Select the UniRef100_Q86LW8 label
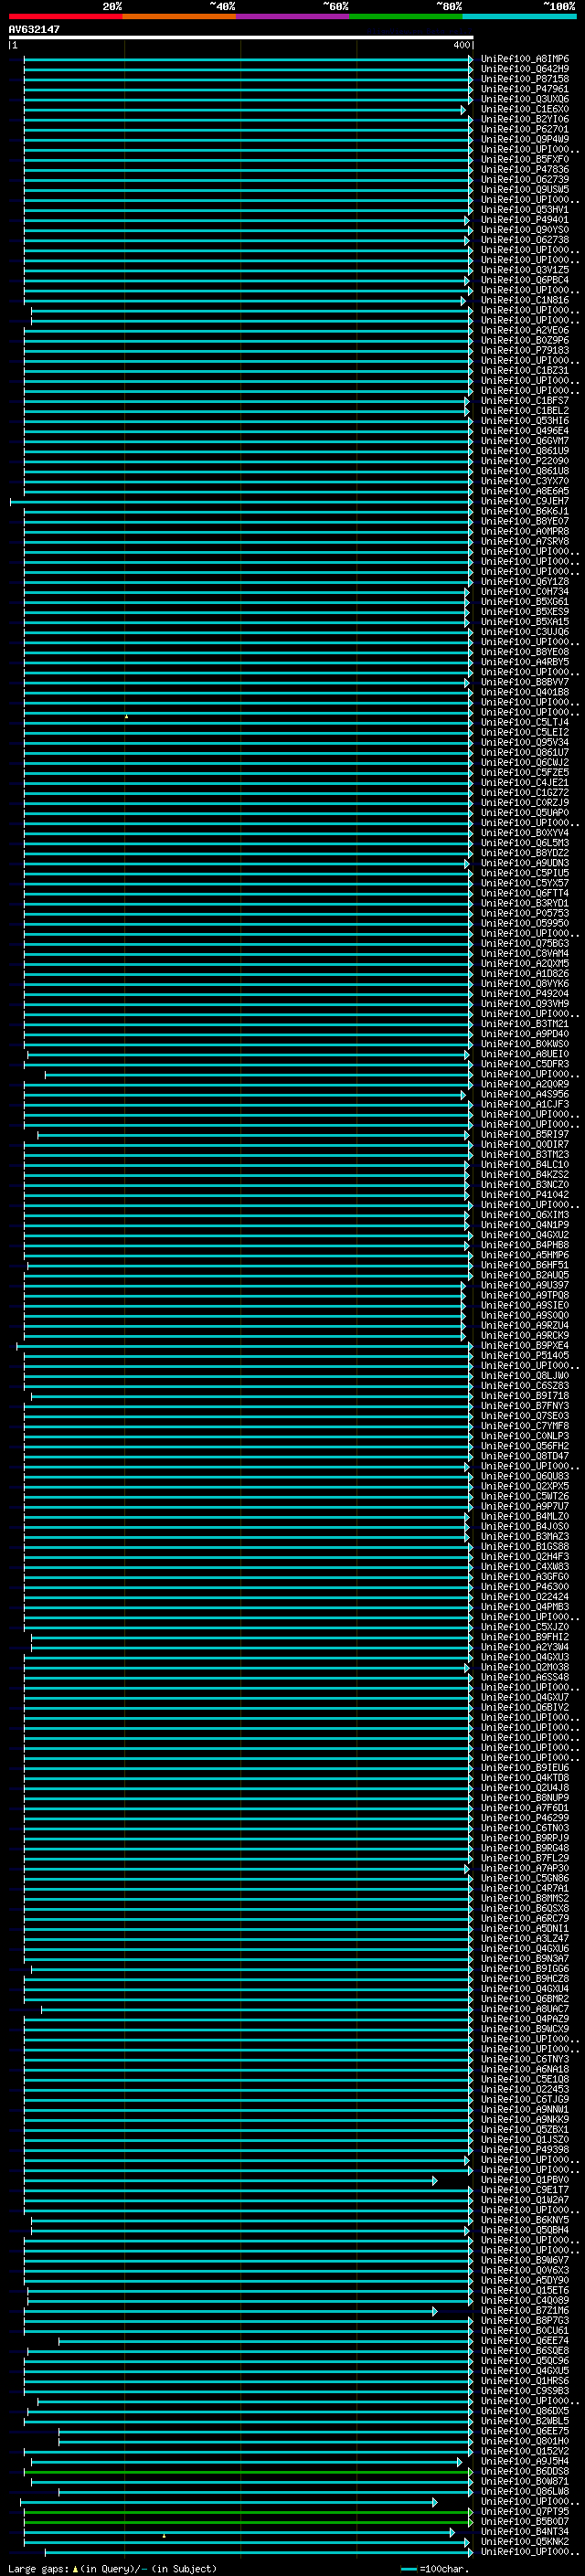Screen dimensions: 585x2576 click(524, 2491)
